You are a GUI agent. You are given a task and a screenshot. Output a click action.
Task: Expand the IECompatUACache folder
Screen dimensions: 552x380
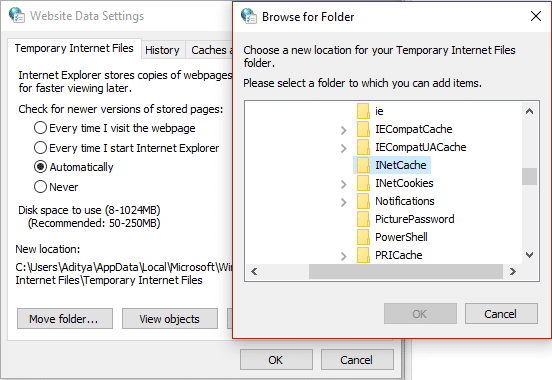344,148
